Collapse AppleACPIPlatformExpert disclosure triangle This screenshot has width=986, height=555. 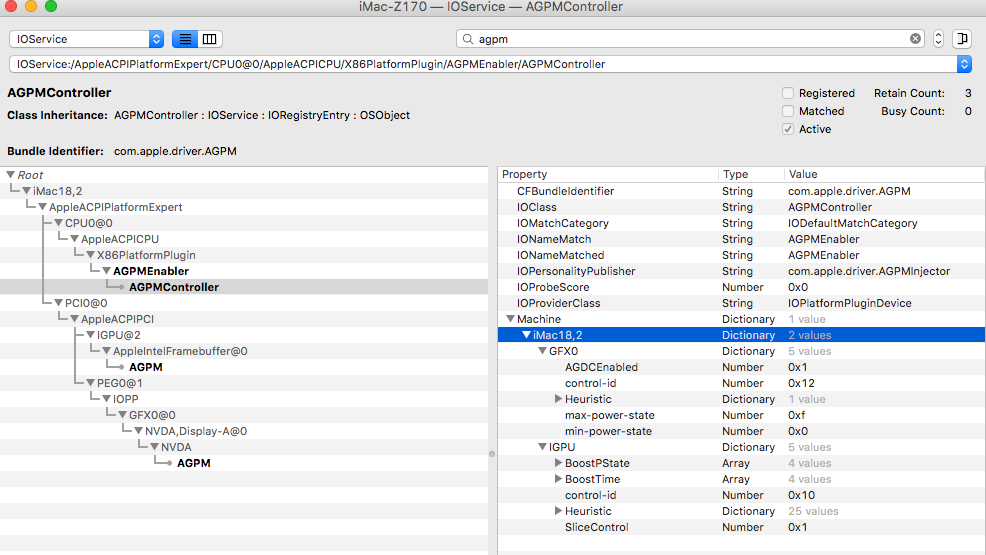point(42,207)
